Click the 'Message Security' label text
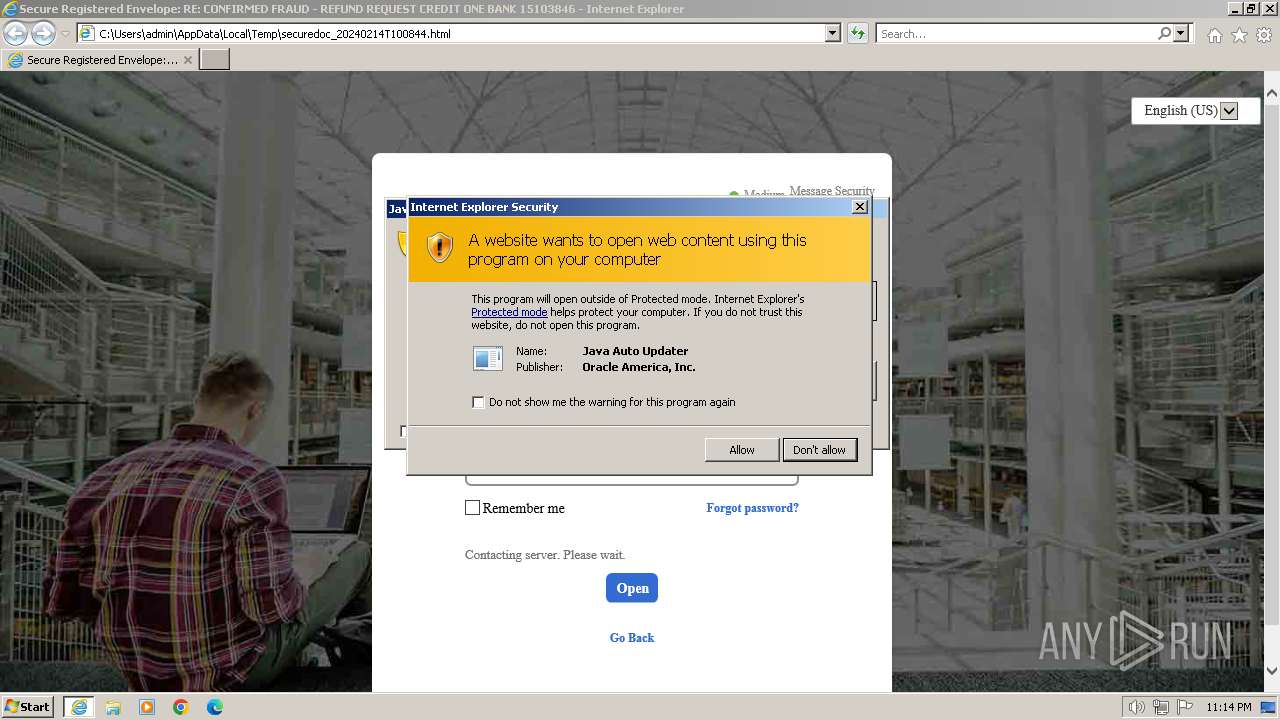The width and height of the screenshot is (1280, 720). tap(832, 191)
